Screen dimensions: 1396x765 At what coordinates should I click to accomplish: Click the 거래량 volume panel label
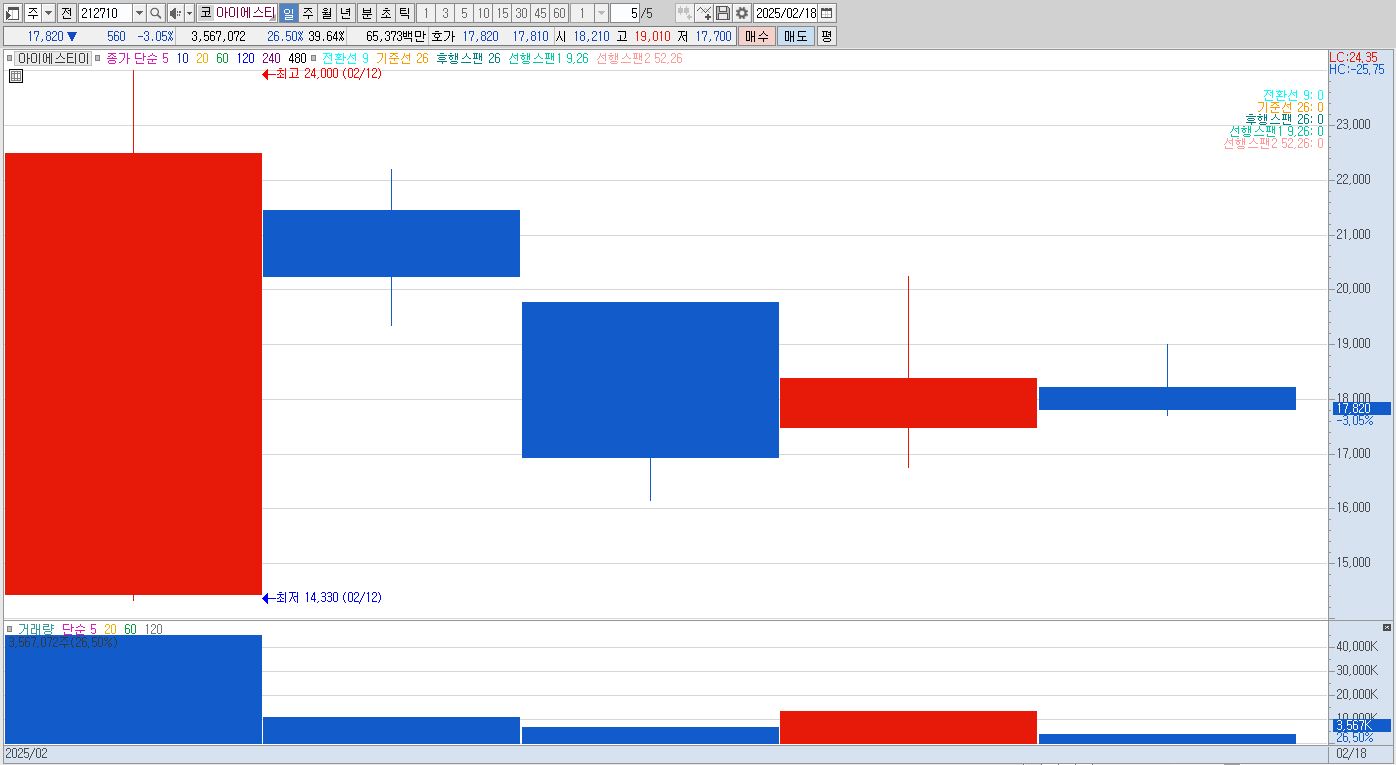coord(35,629)
